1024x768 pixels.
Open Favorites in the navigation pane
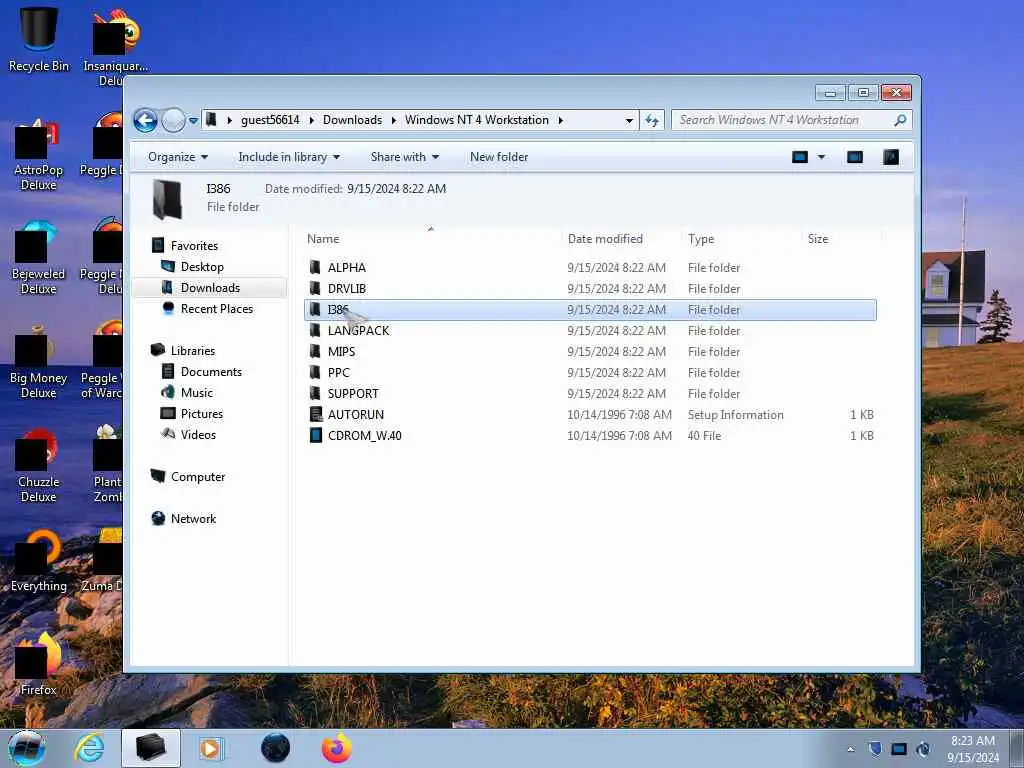[x=194, y=246]
